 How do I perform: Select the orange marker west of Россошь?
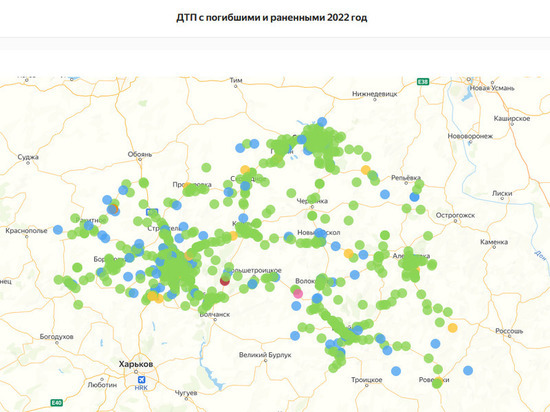click(x=452, y=328)
